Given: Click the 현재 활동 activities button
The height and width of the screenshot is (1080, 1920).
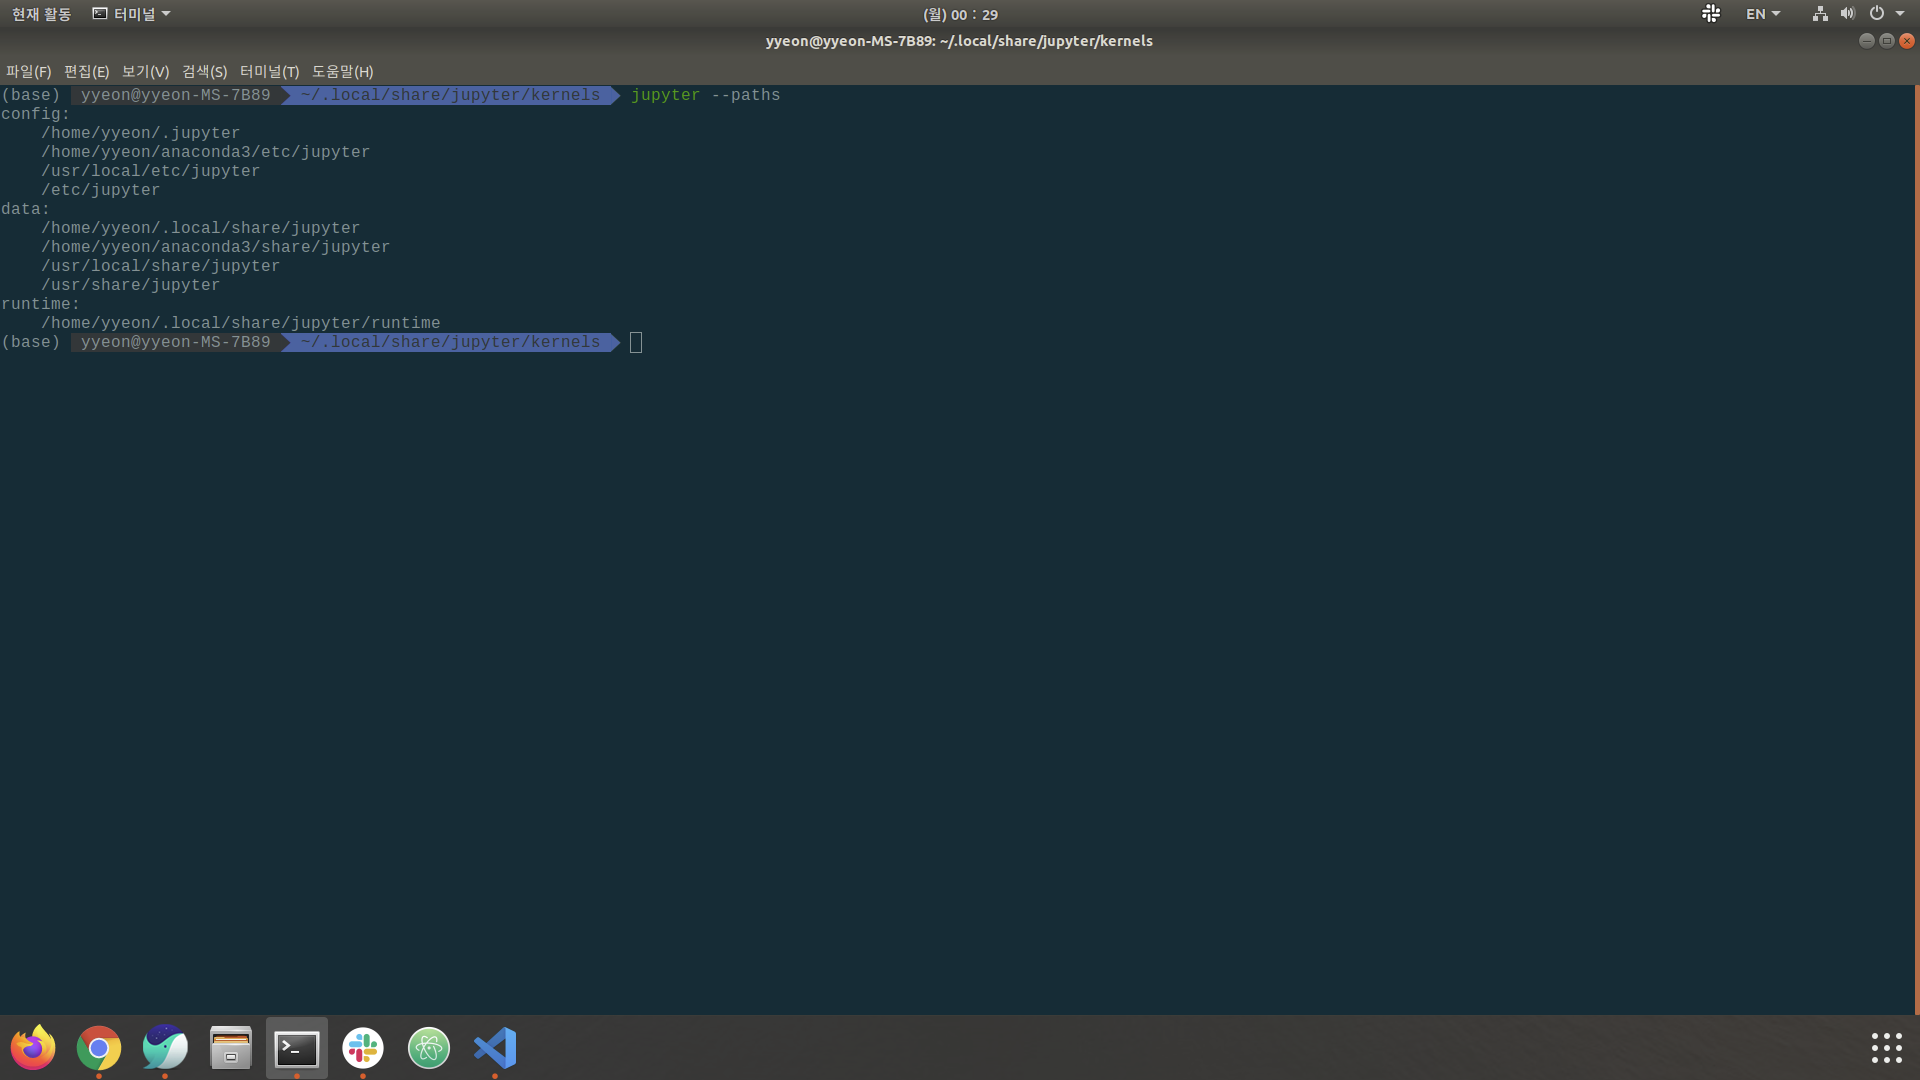Looking at the screenshot, I should point(41,14).
